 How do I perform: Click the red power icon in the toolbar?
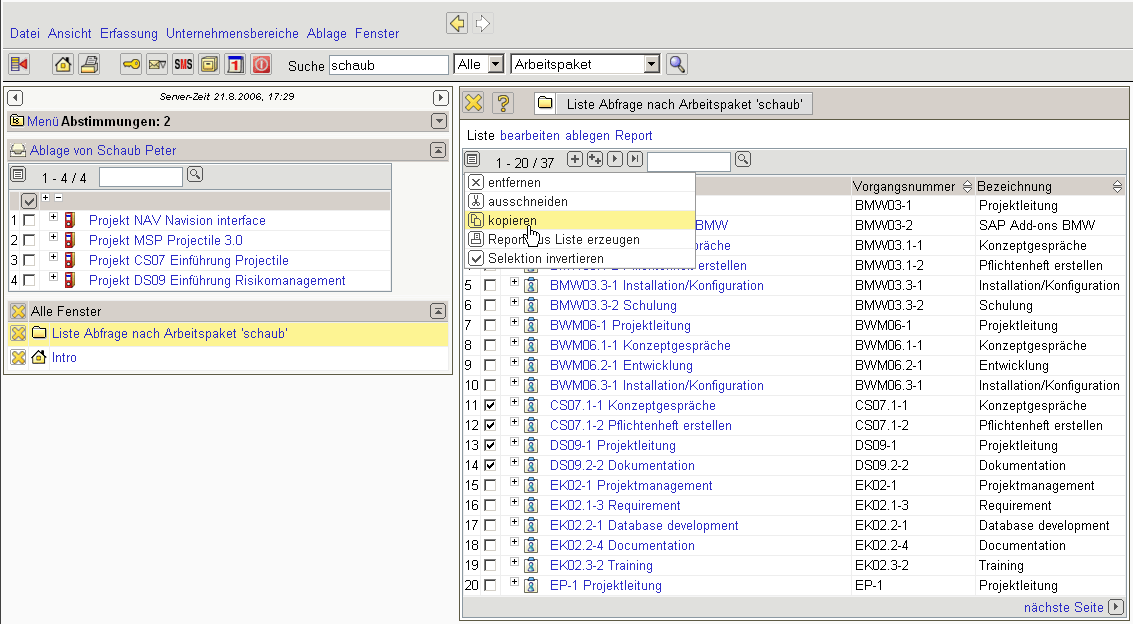coord(261,65)
